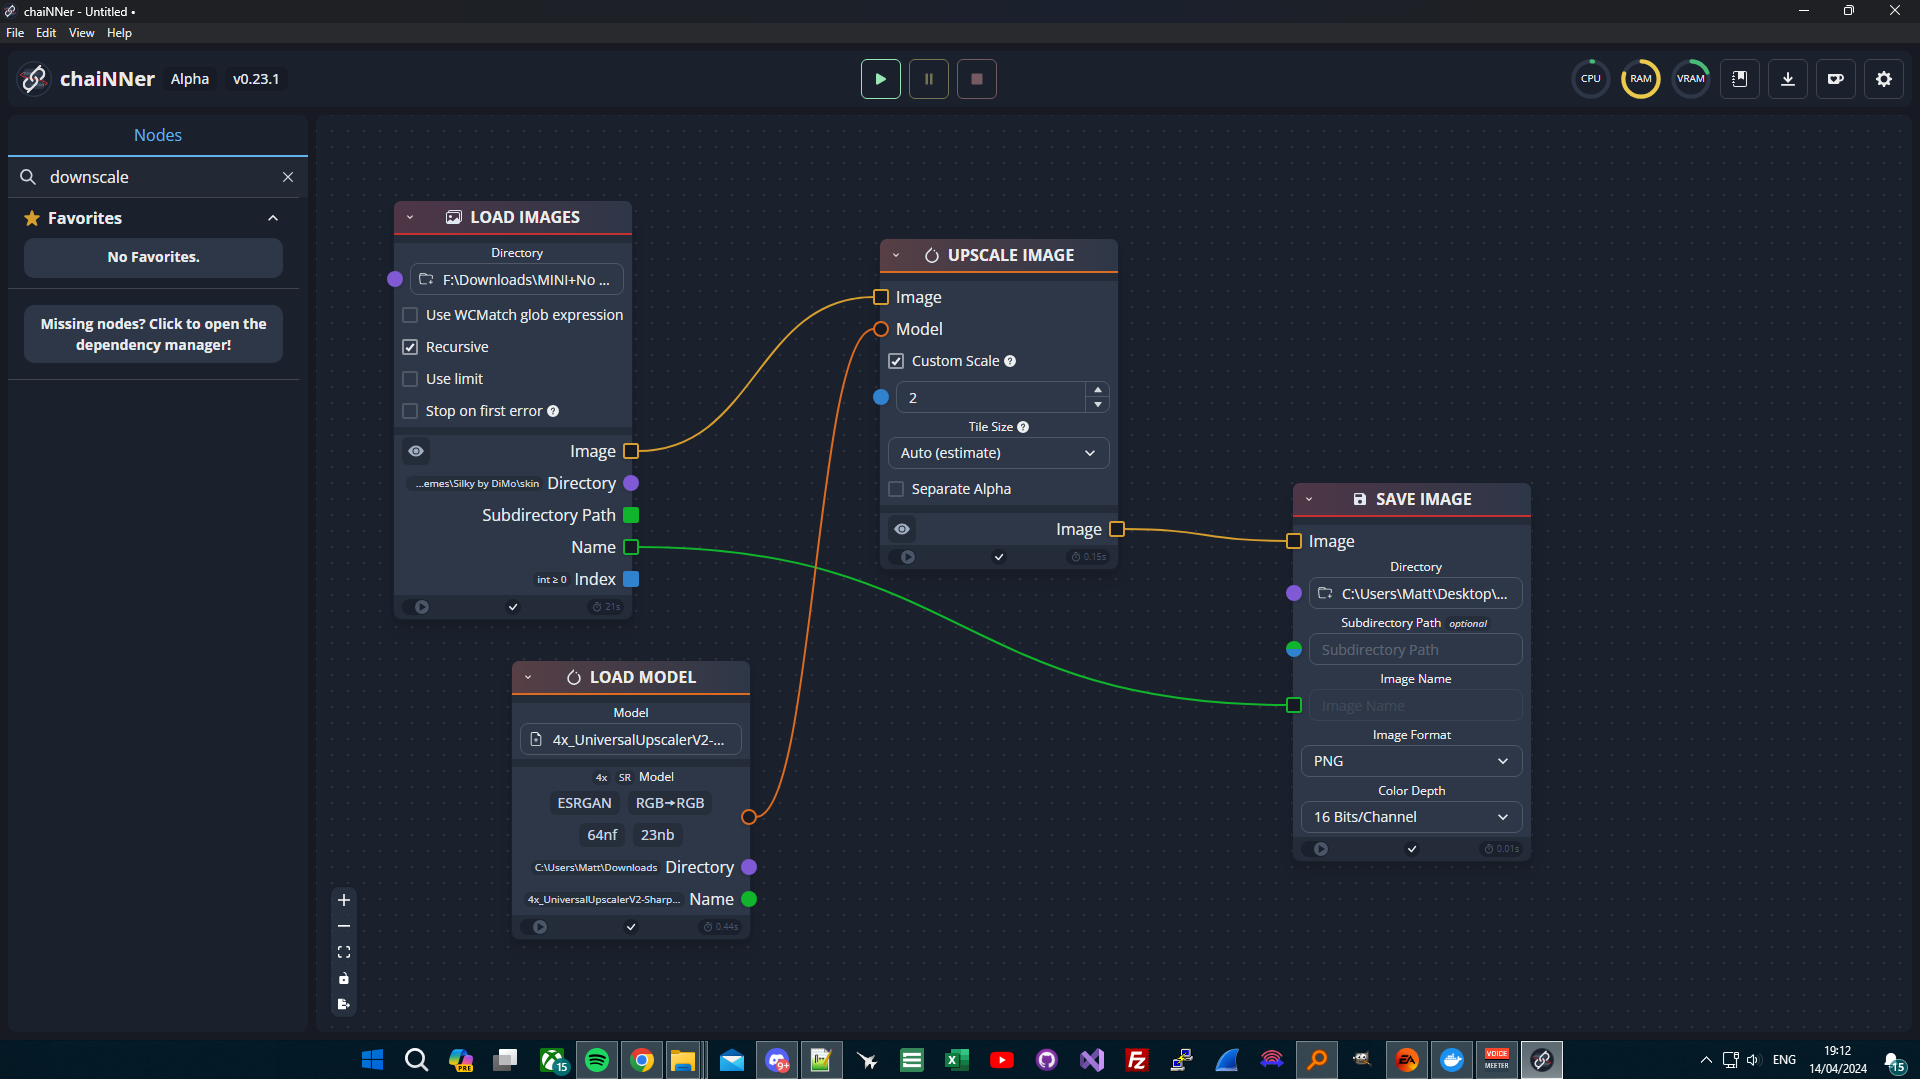Run only the Load Images node
The height and width of the screenshot is (1079, 1920).
coord(422,607)
